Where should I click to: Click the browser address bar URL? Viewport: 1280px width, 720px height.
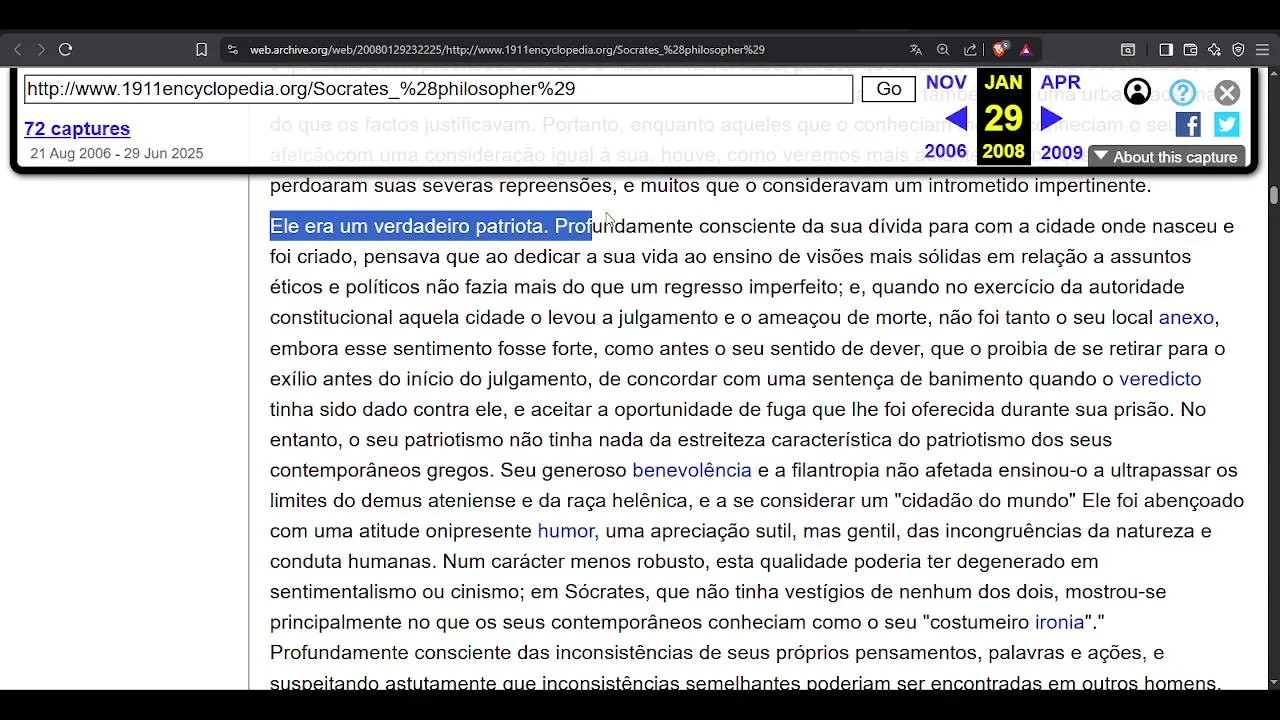pyautogui.click(x=507, y=49)
